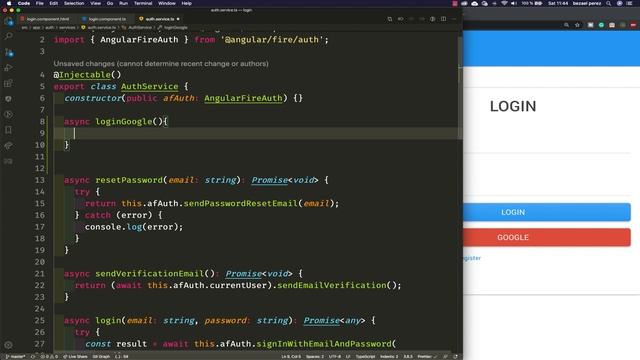Viewport: 640px width, 360px height.
Task: Click the resetPassword method name
Action: 129,180
